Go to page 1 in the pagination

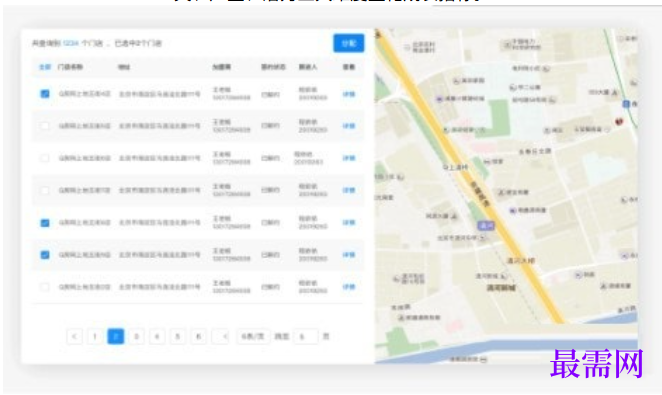point(95,336)
